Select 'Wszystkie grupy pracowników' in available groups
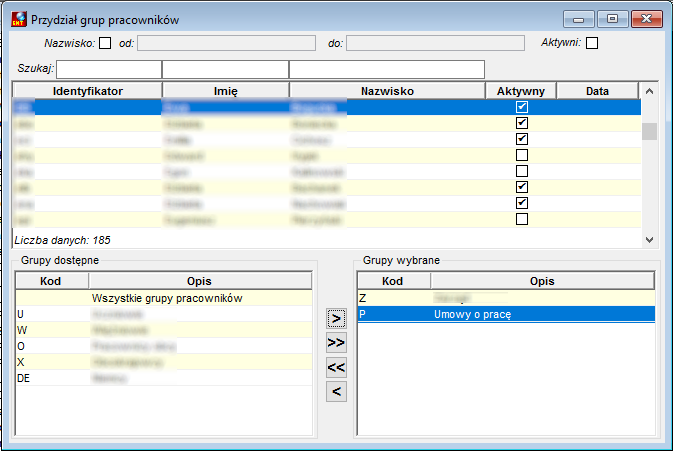The width and height of the screenshot is (673, 451). pos(164,298)
